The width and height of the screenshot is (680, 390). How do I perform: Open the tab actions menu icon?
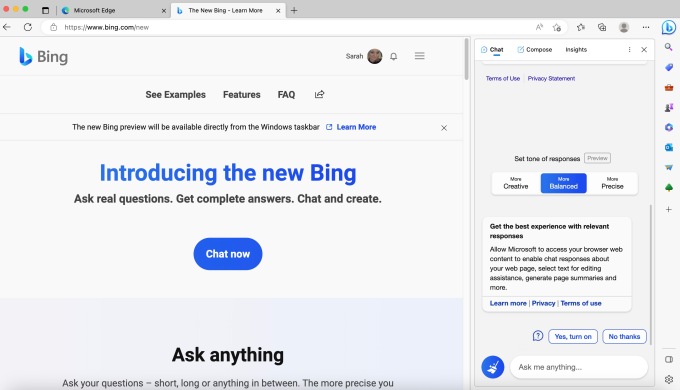(46, 10)
